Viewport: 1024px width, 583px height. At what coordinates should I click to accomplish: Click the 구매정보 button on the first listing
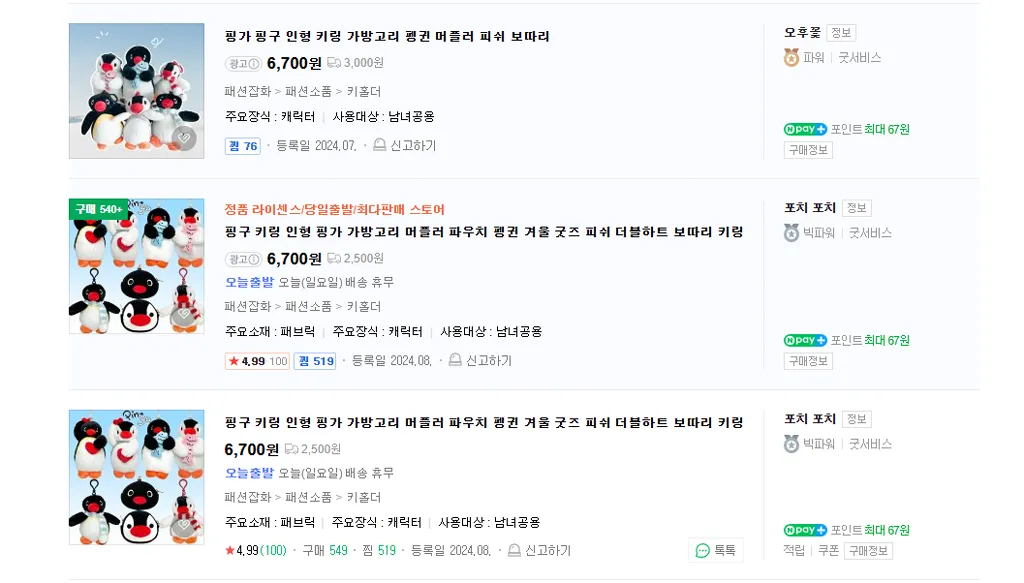pos(808,148)
